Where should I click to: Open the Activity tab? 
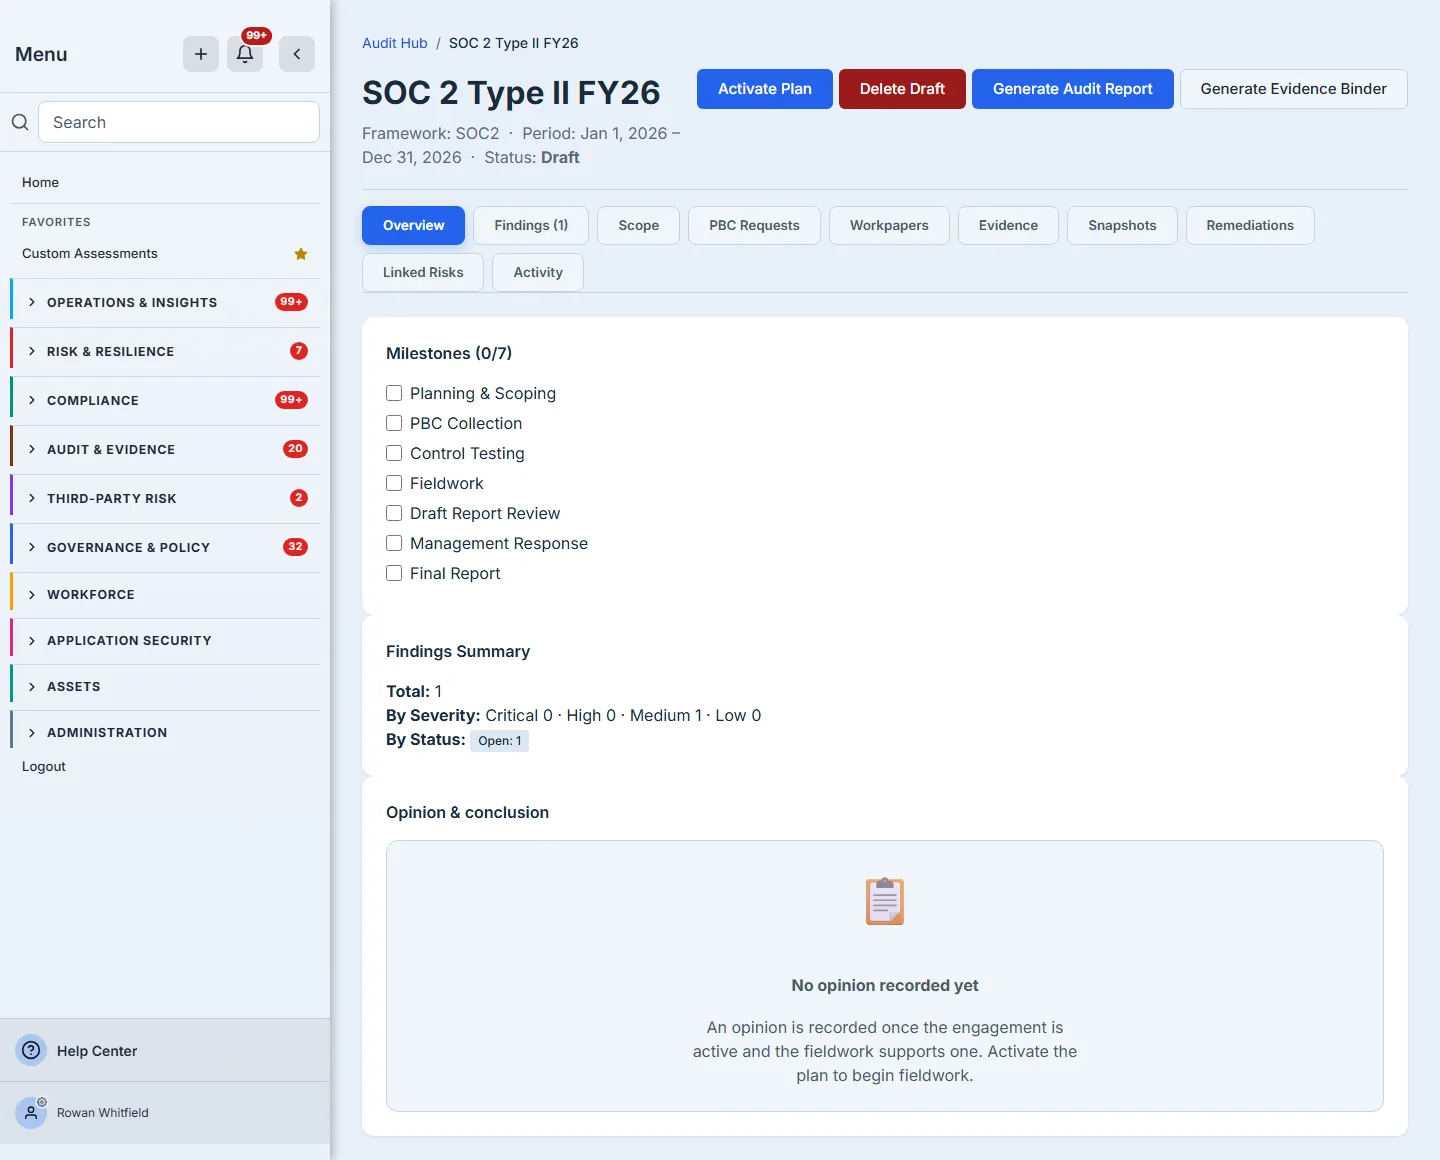[x=538, y=272]
